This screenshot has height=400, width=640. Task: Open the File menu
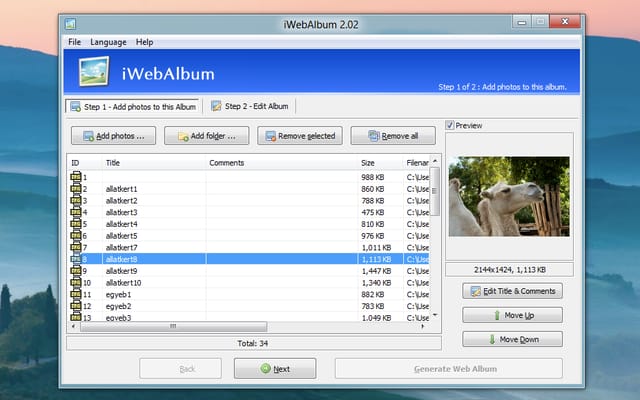[74, 42]
